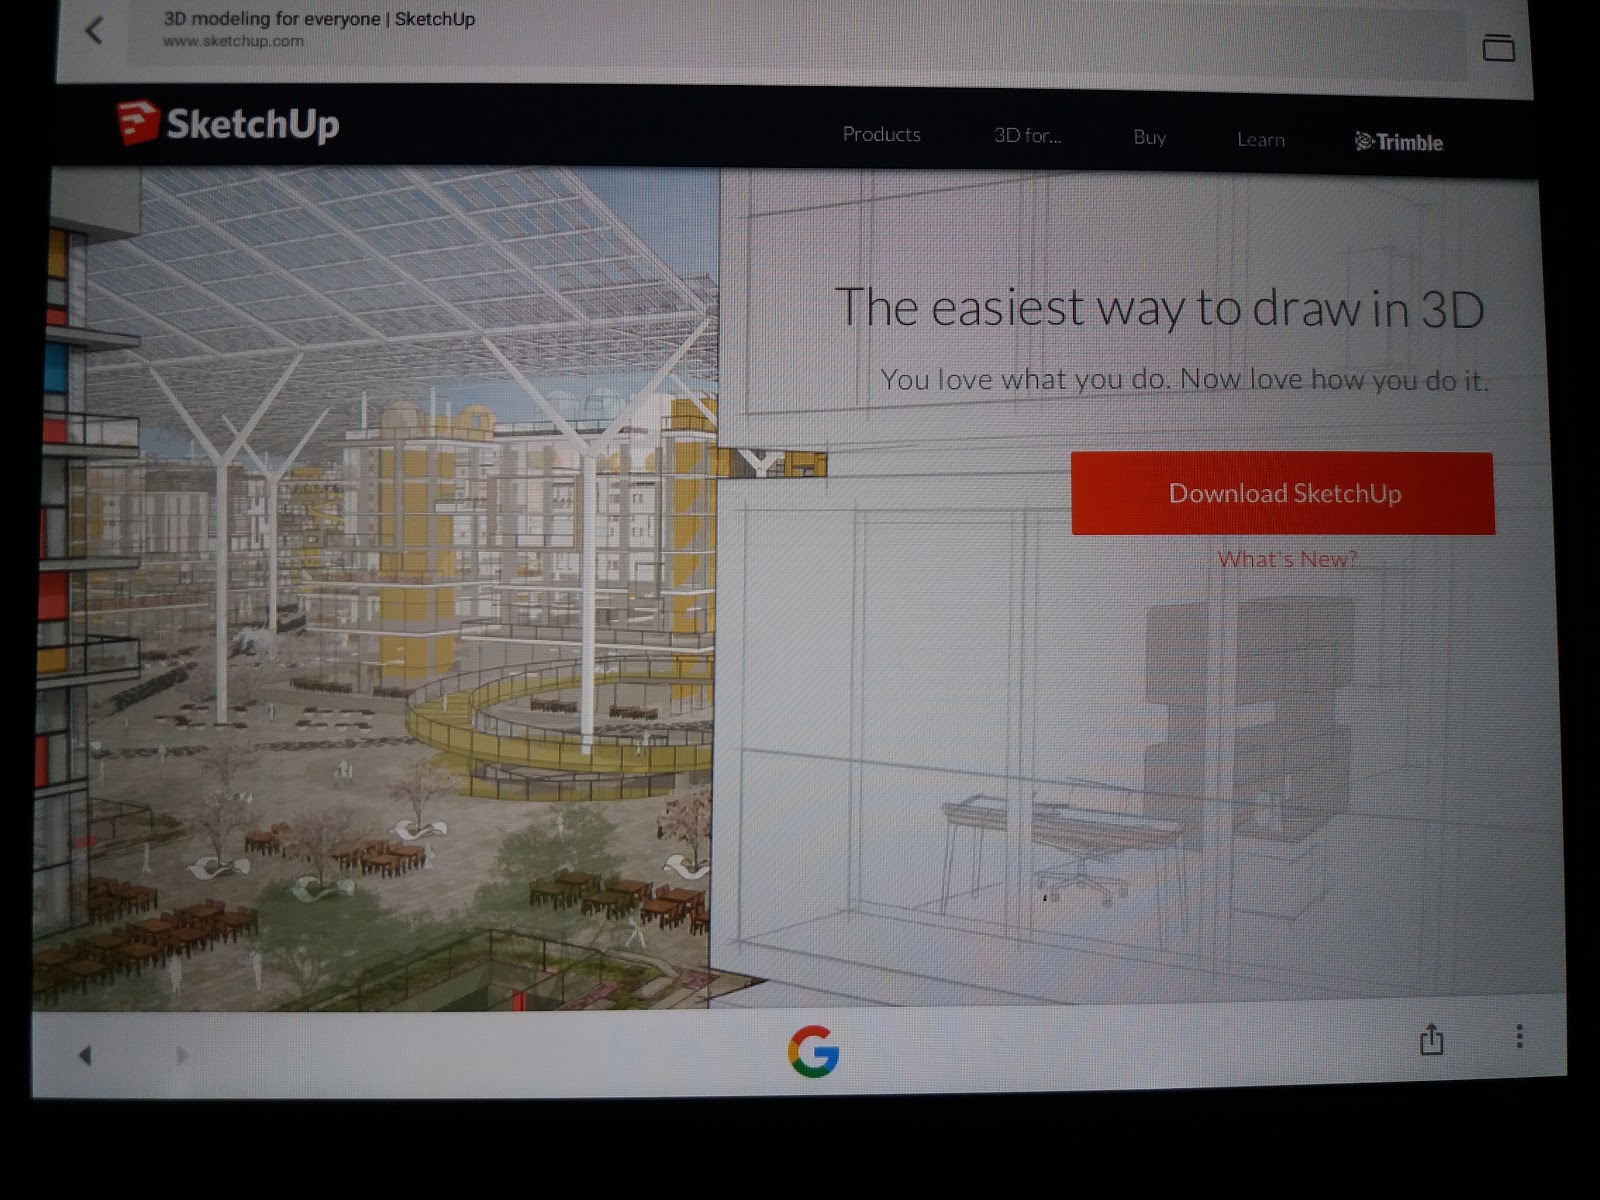This screenshot has width=1600, height=1200.
Task: Open the Buy menu
Action: 1149,138
